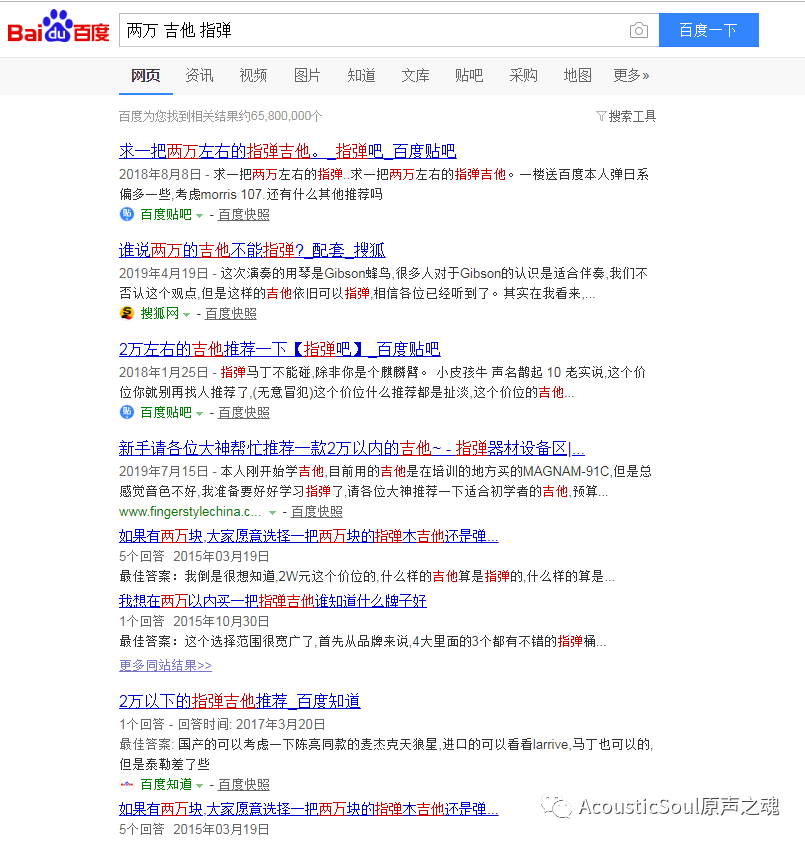Screen dimensions: 805x841
Task: Switch to the 采购 tab
Action: 523,76
